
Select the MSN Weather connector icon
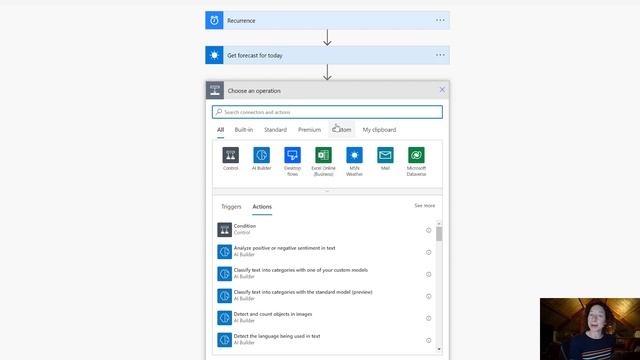[354, 155]
